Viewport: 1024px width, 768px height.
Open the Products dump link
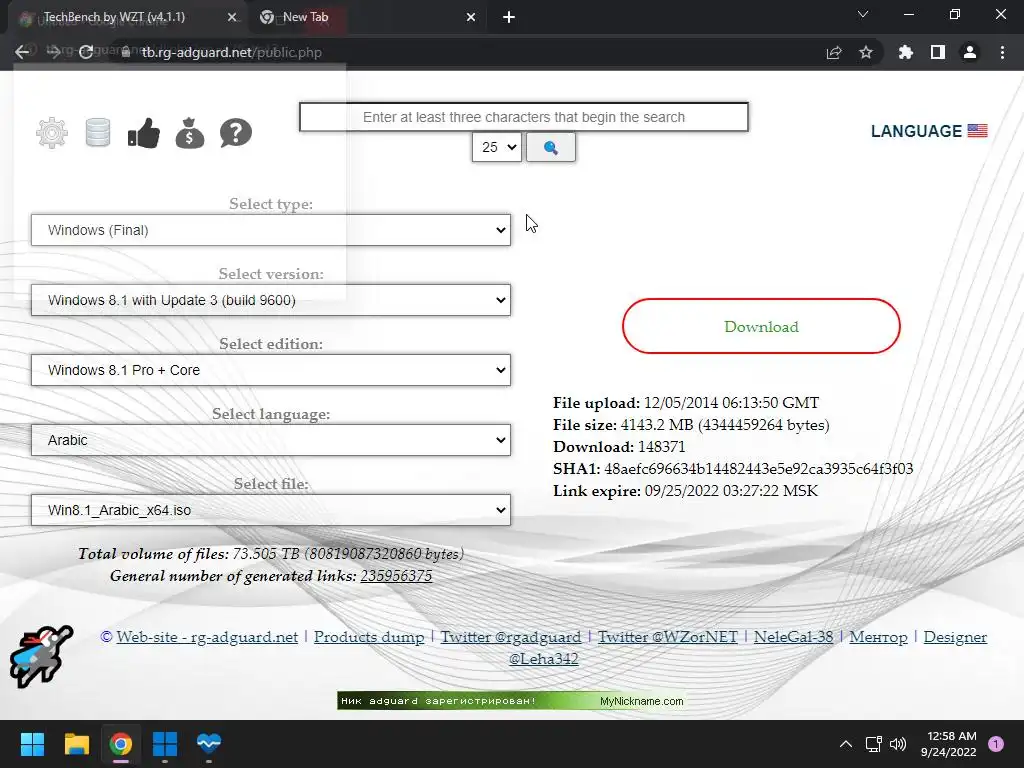point(369,637)
